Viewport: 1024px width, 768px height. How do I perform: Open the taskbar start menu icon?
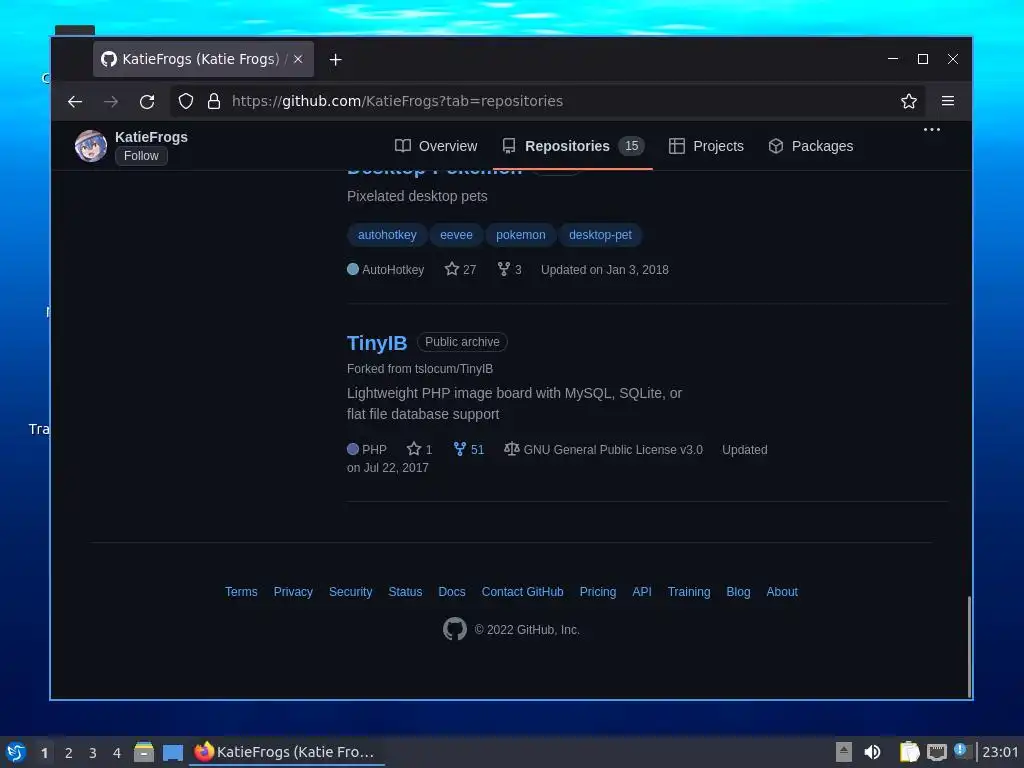(x=16, y=752)
